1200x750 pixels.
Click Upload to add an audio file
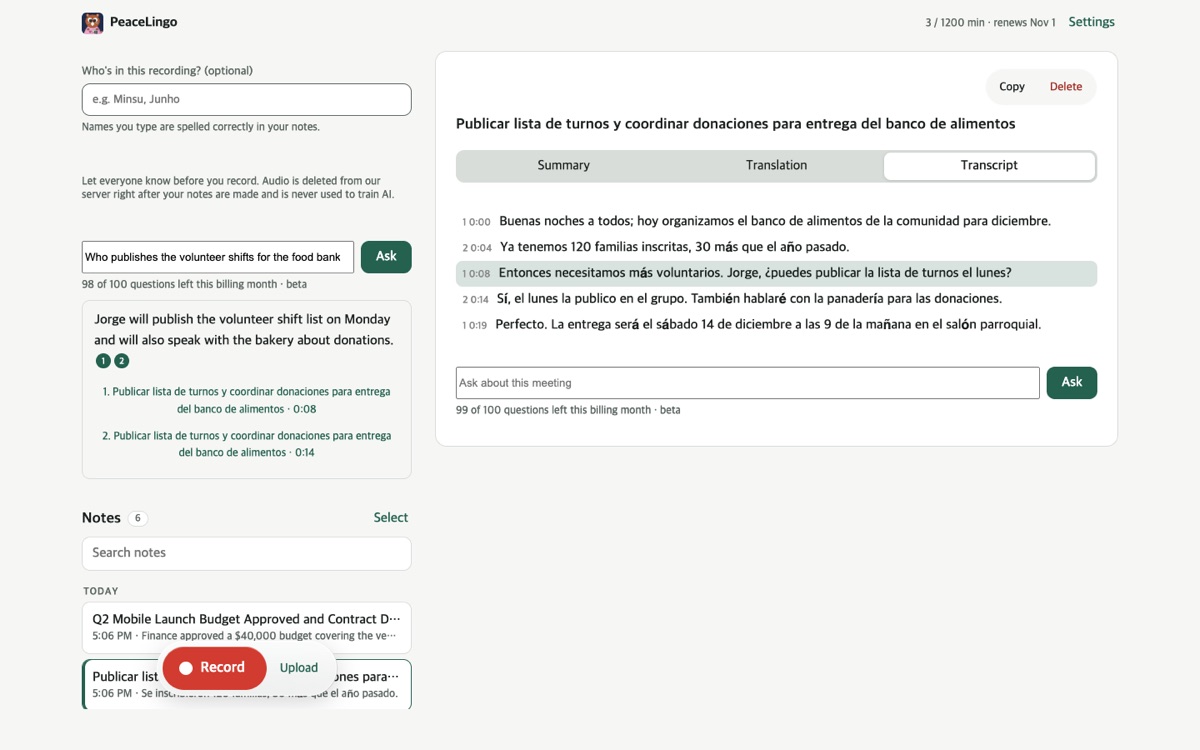click(x=299, y=668)
